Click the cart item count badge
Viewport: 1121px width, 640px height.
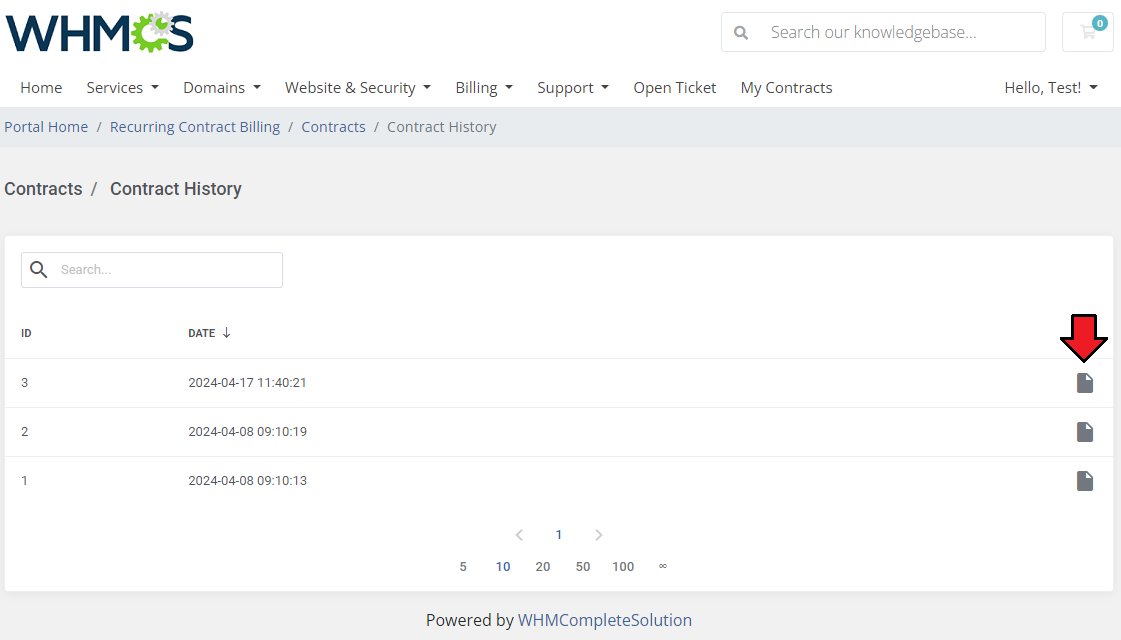pos(1100,23)
